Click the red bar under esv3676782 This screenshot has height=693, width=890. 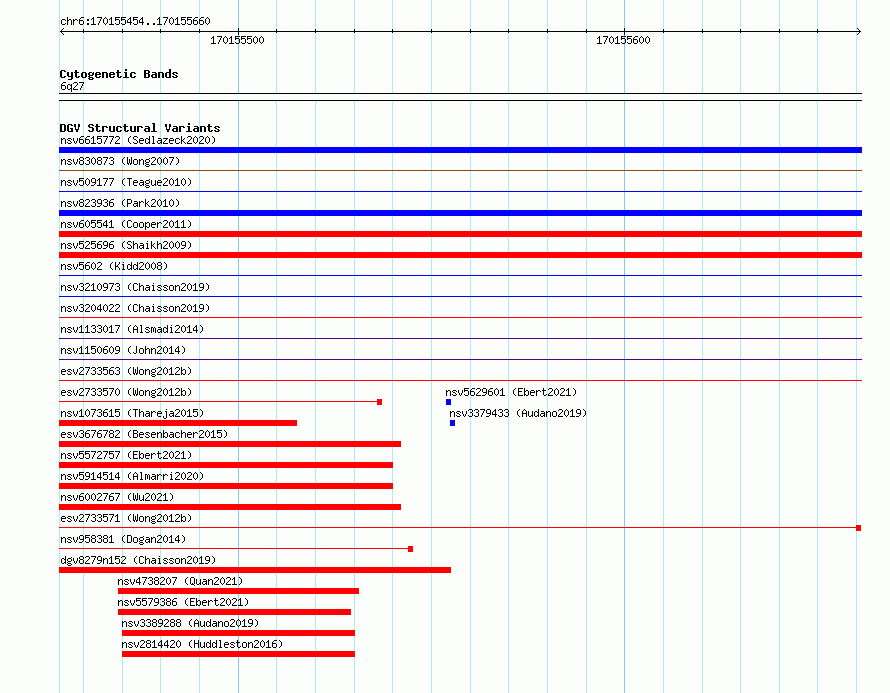click(x=230, y=444)
